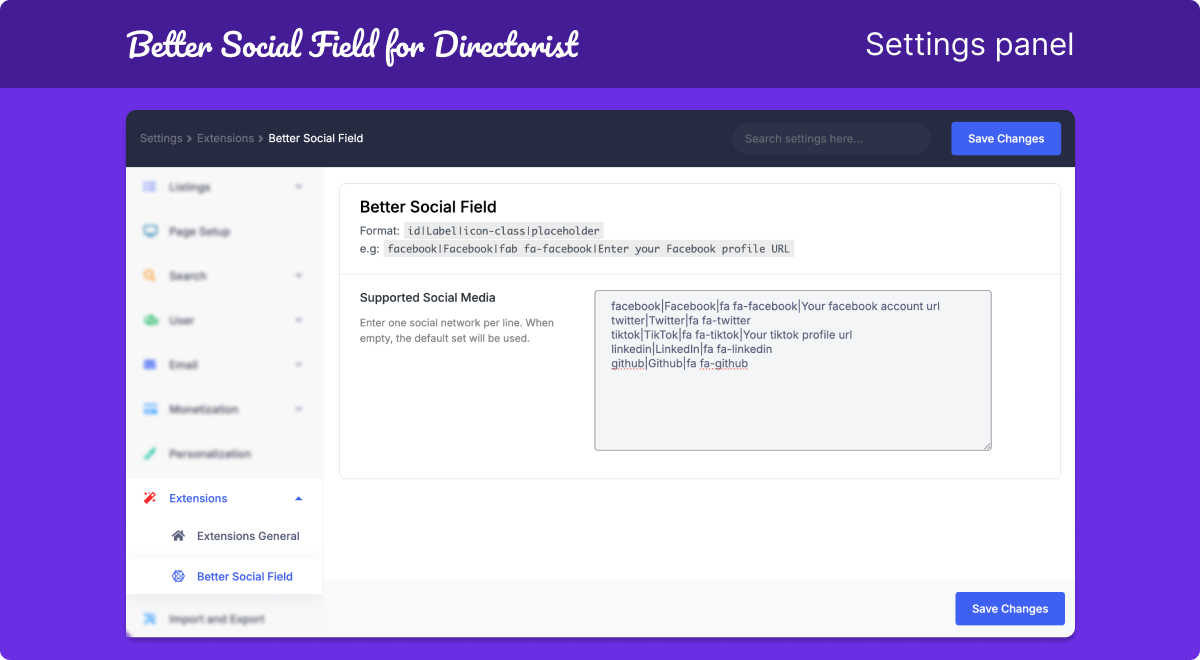This screenshot has height=660, width=1200.
Task: Open Settings from the breadcrumb
Action: click(x=161, y=138)
